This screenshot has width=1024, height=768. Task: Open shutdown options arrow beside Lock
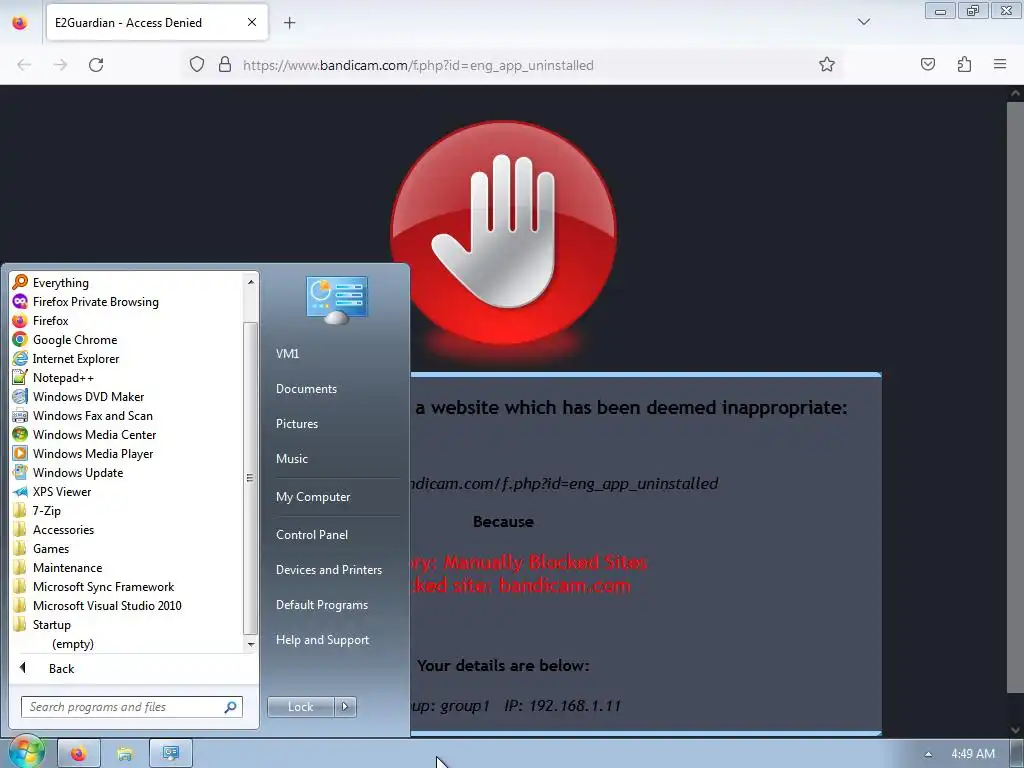click(x=345, y=707)
